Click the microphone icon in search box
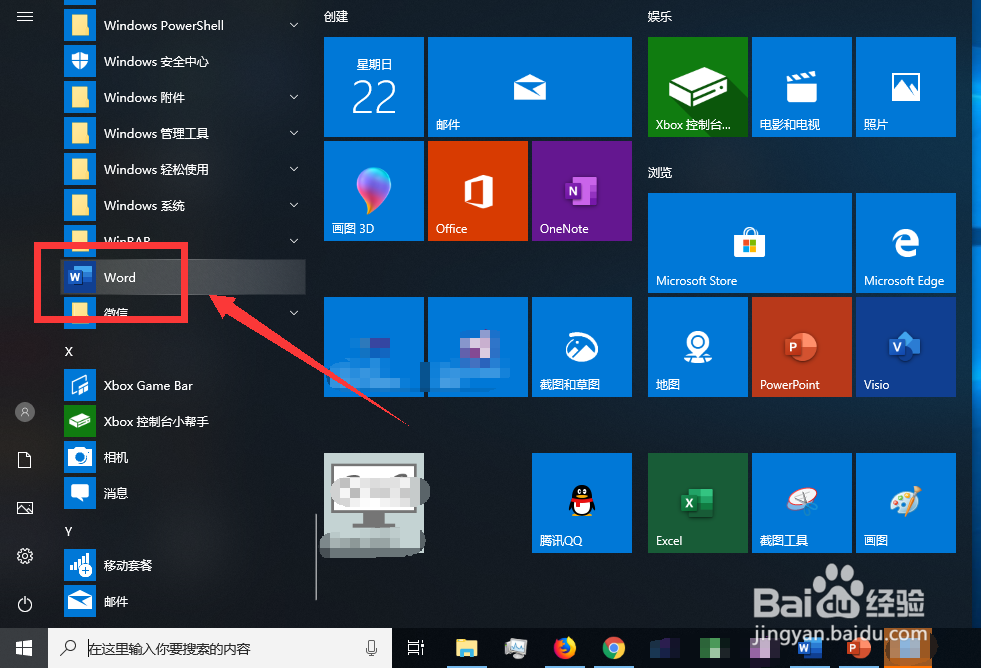The image size is (981, 668). (371, 649)
